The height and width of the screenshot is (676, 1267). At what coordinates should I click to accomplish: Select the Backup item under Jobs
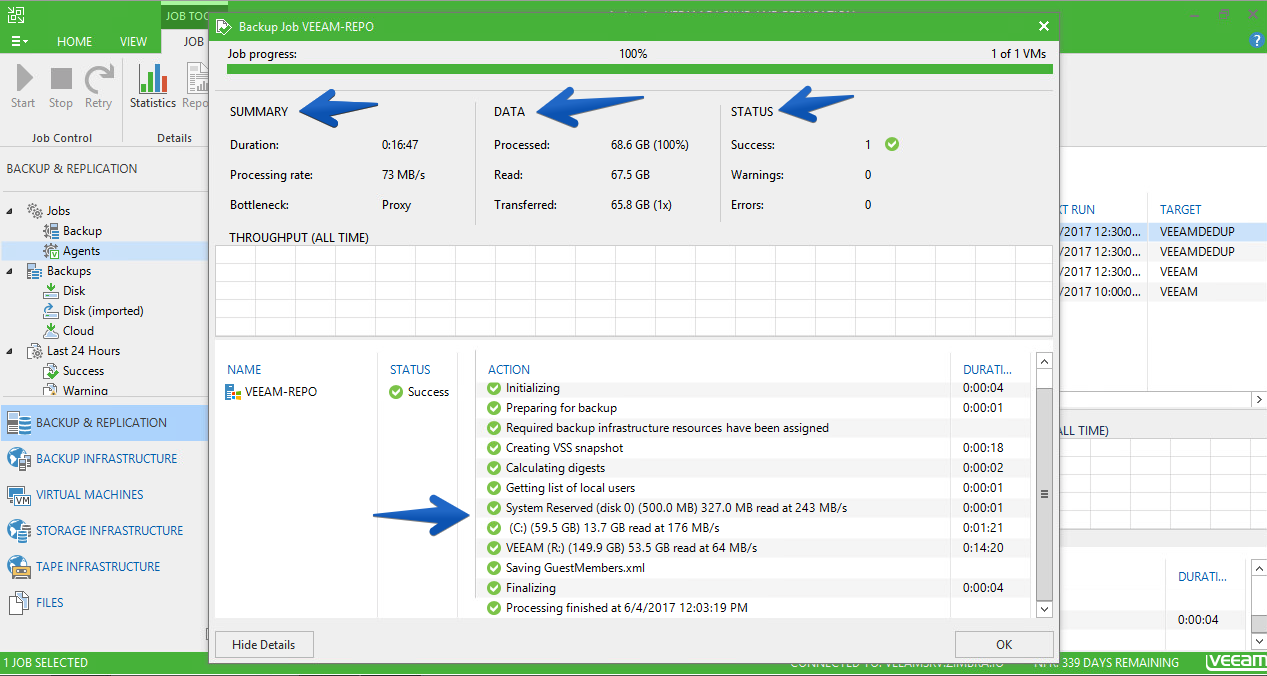tap(82, 231)
